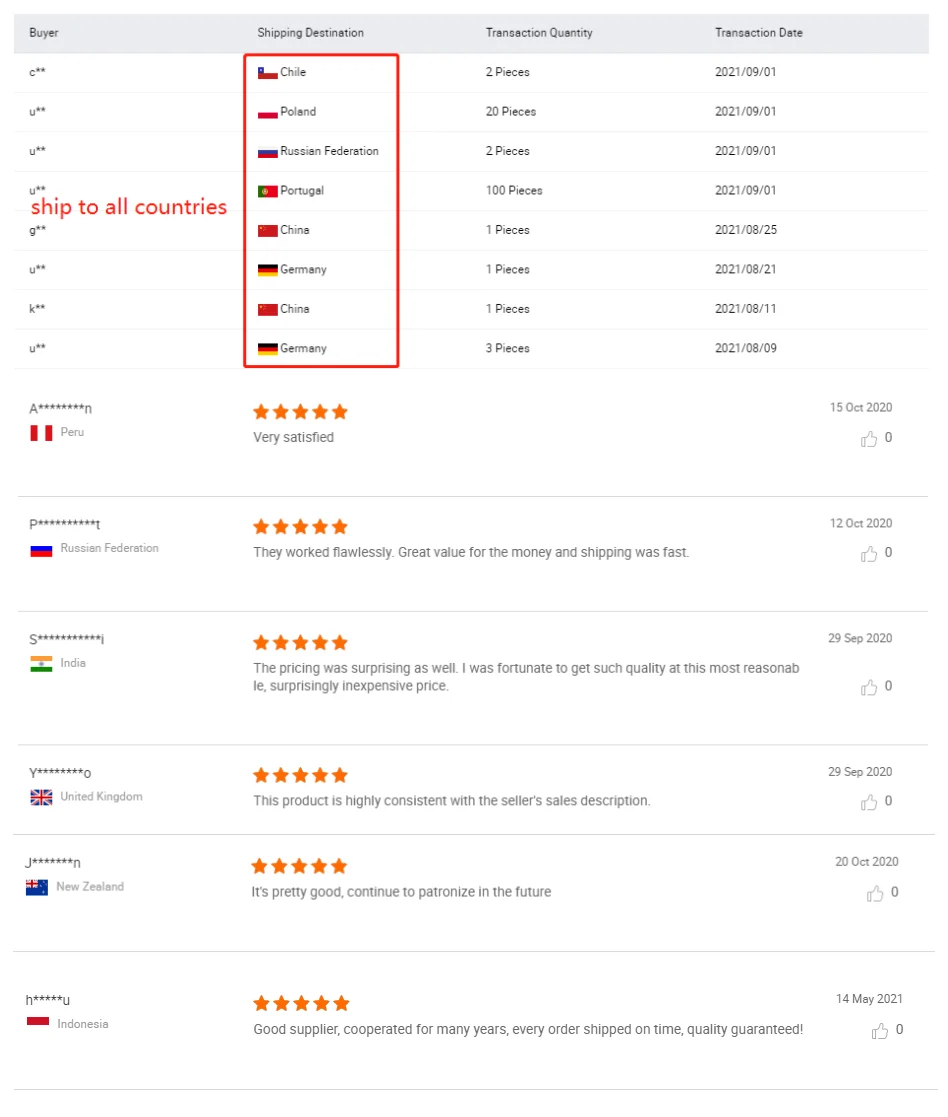This screenshot has width=948, height=1117.
Task: Click the five-star rating on Peru review
Action: click(x=300, y=412)
